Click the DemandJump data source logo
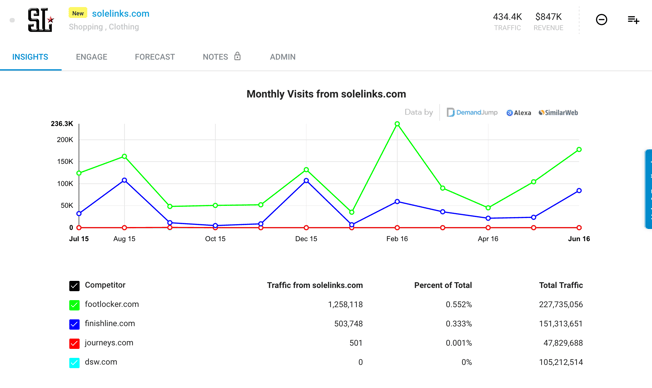Image resolution: width=652 pixels, height=388 pixels. (x=472, y=112)
